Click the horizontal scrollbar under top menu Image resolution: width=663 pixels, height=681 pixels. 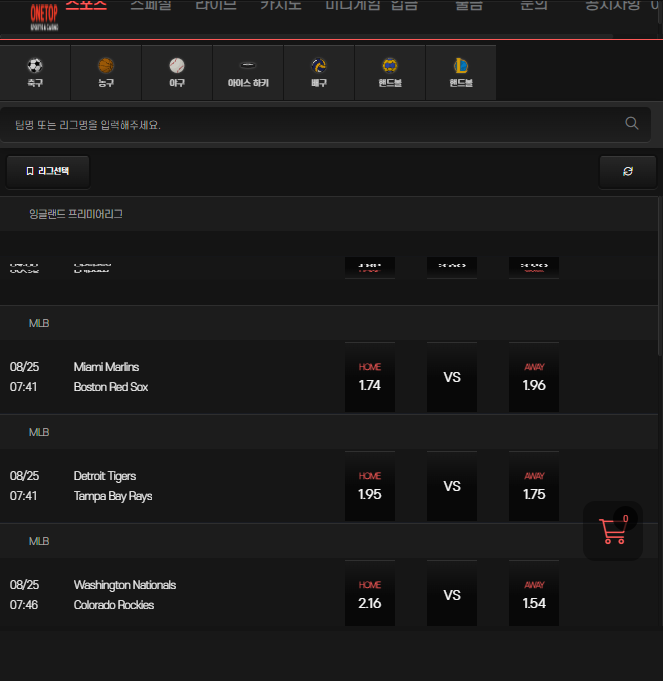(307, 36)
